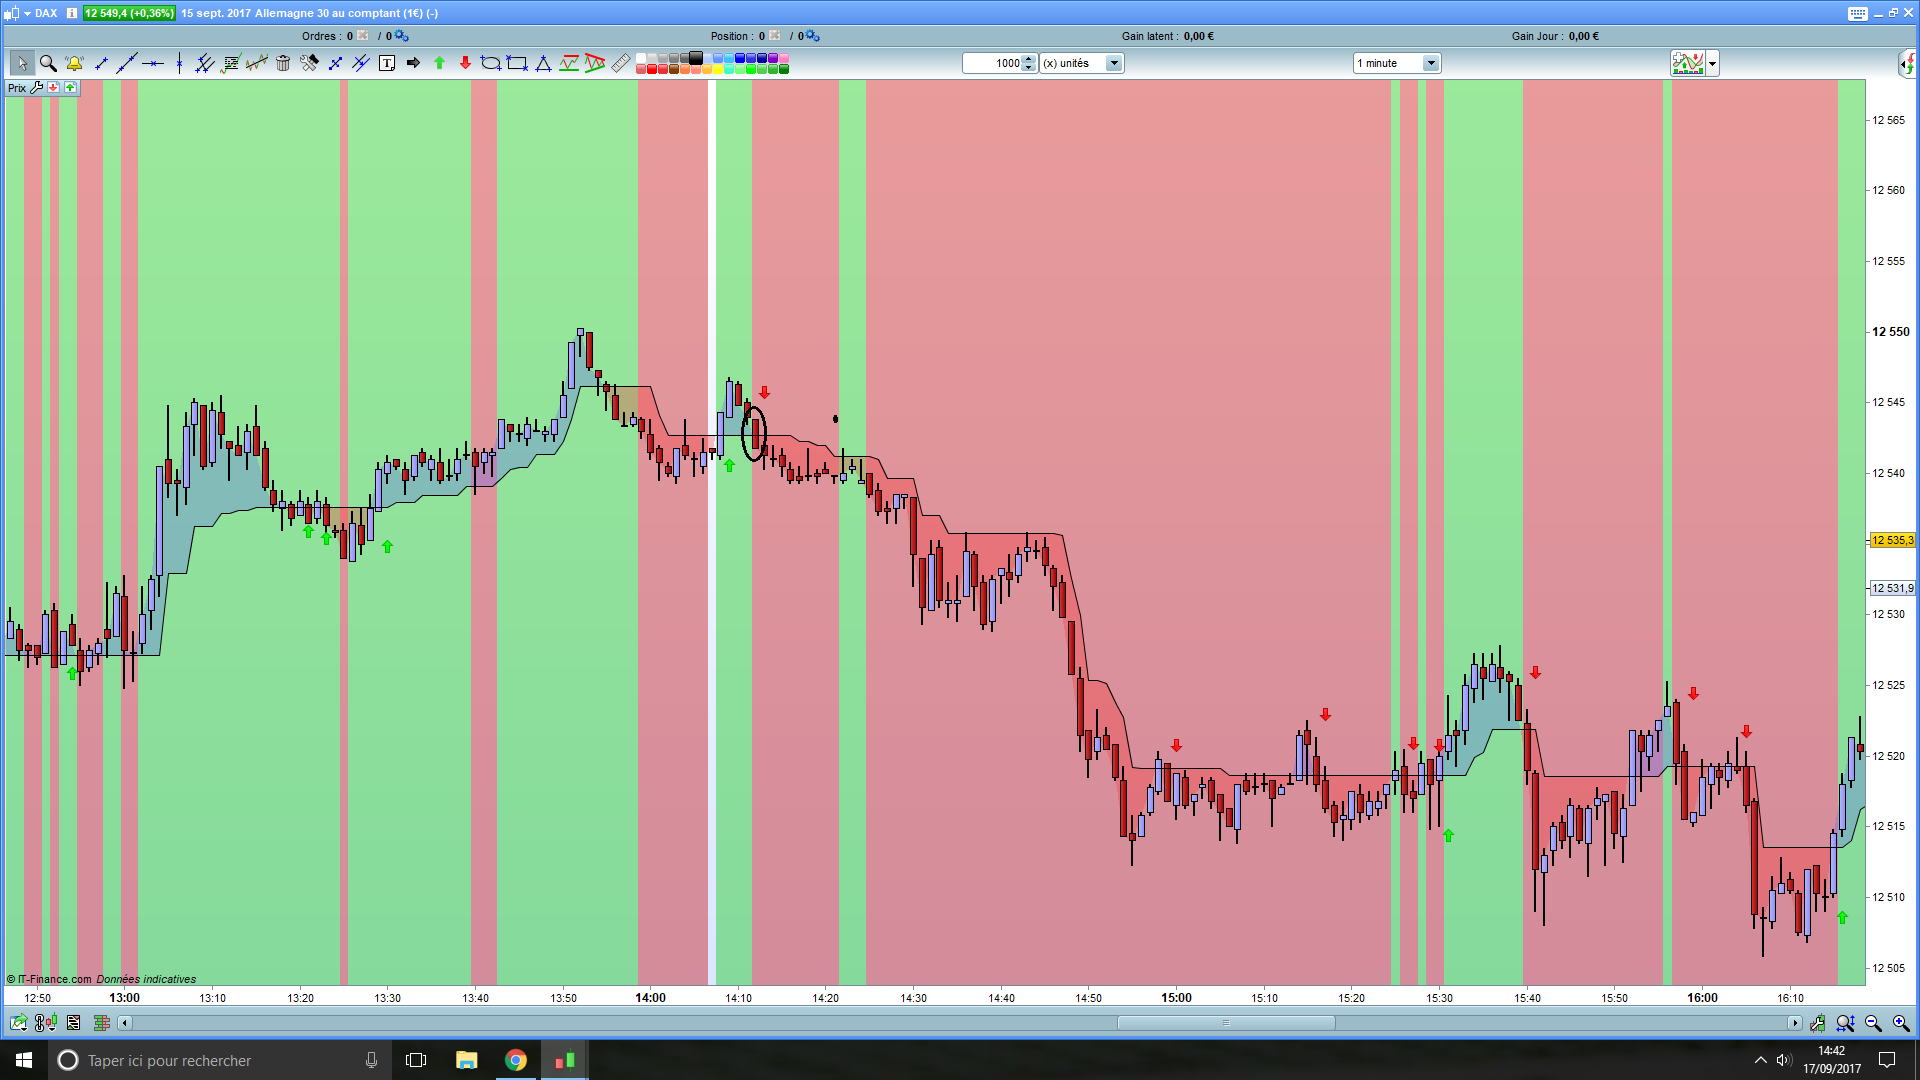Viewport: 1920px width, 1080px height.
Task: Toggle the Prix panel green arrow button
Action: [70, 88]
